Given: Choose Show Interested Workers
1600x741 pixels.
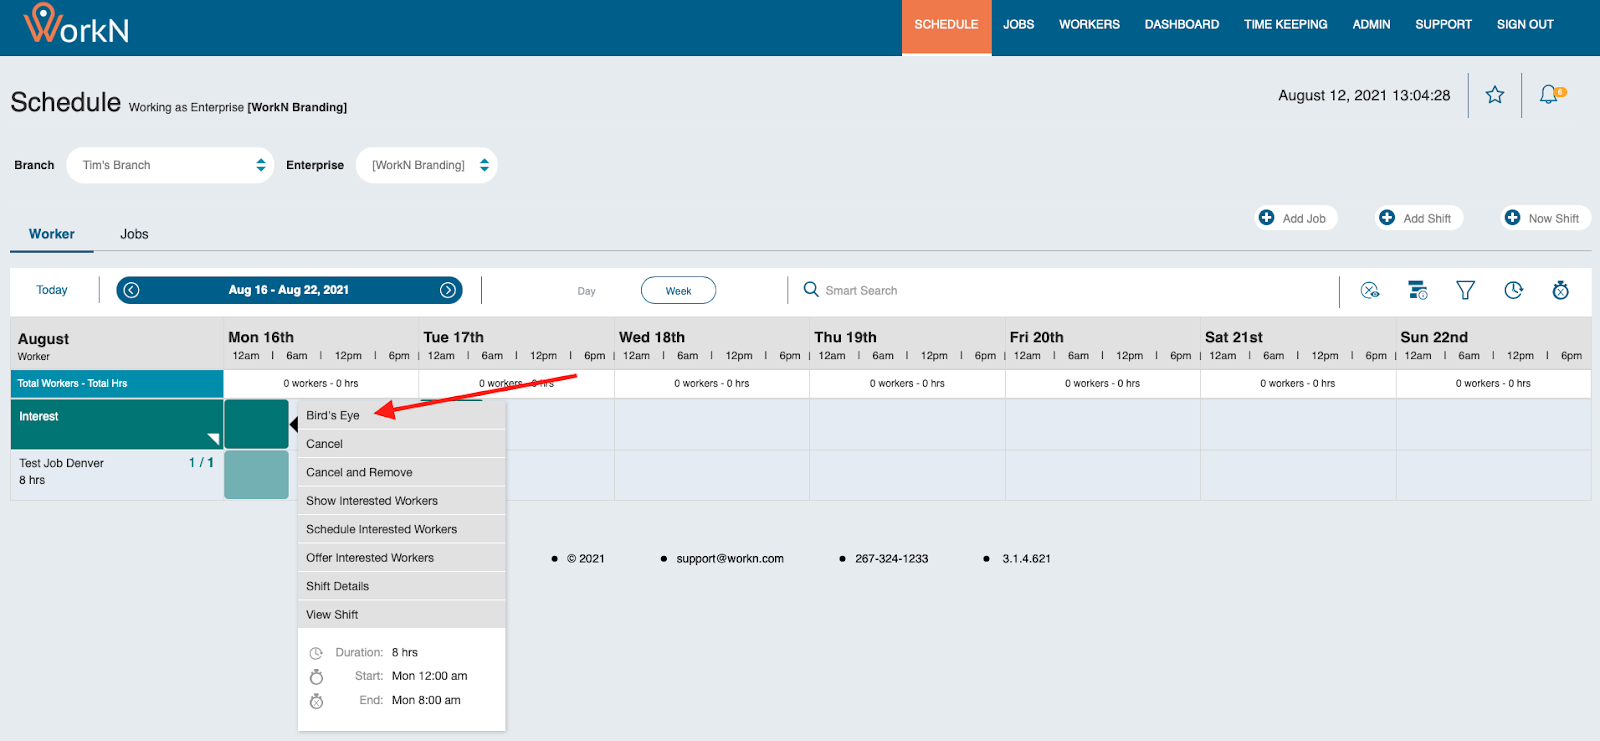Looking at the screenshot, I should [x=402, y=501].
